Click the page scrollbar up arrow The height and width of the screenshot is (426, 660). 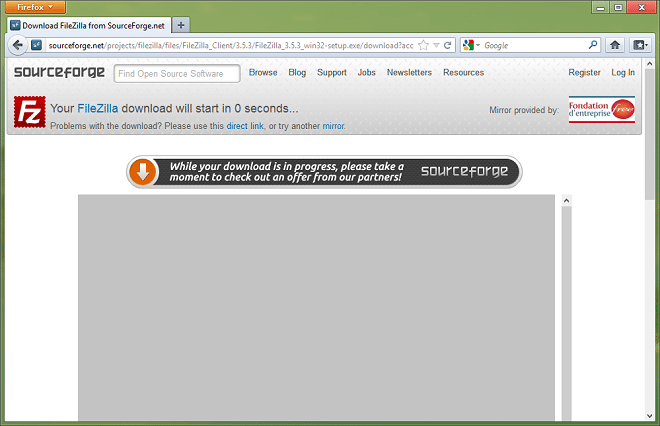pos(649,64)
